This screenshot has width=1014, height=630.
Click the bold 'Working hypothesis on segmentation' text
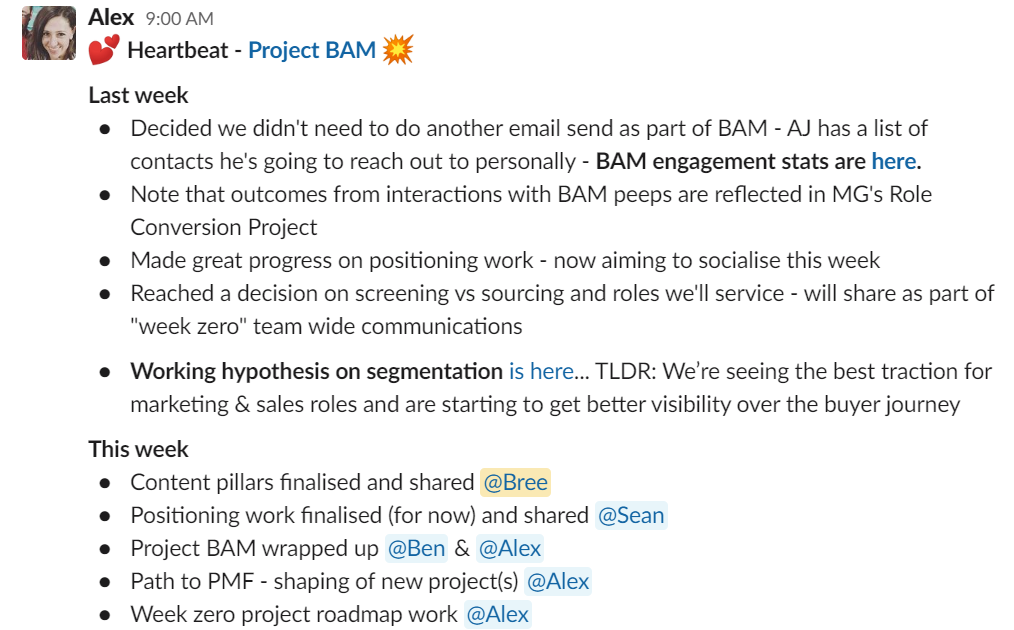[x=317, y=371]
